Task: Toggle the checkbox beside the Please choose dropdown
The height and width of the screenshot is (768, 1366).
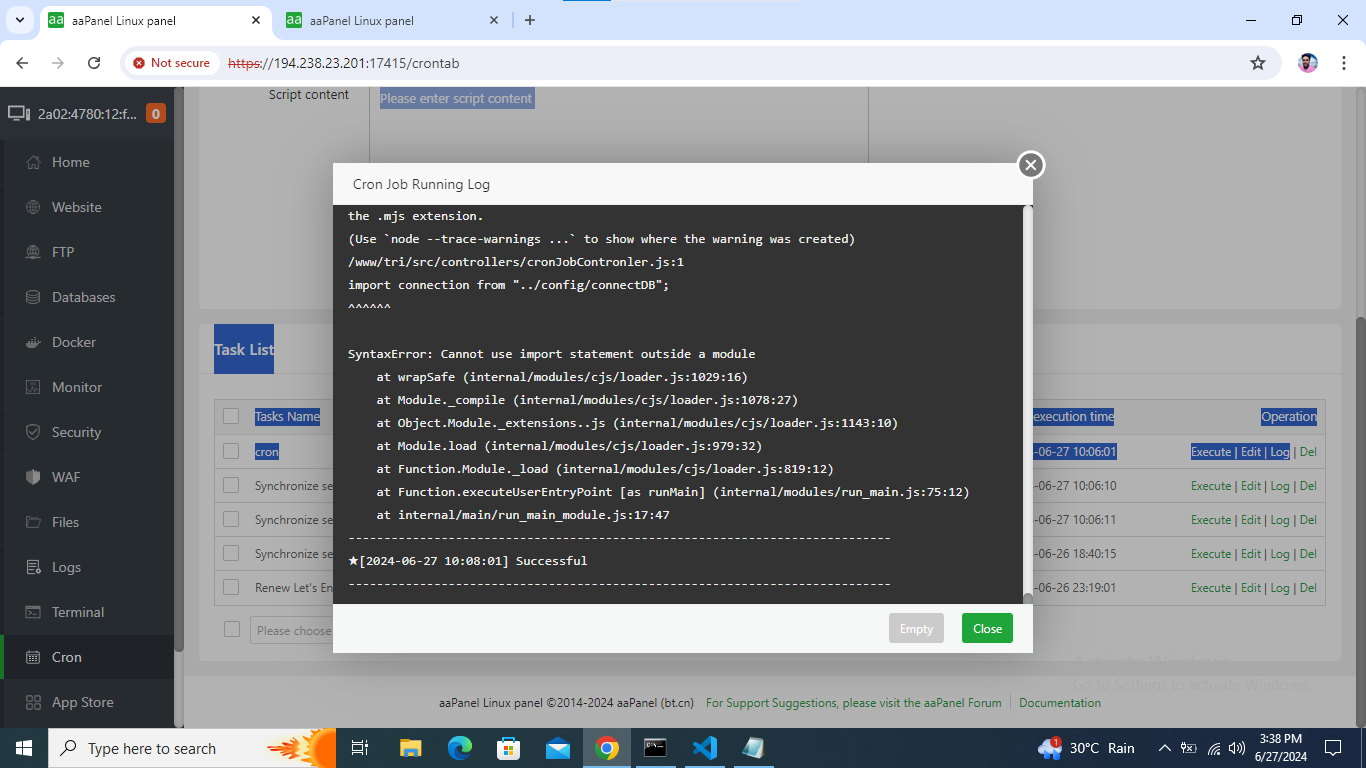Action: tap(232, 629)
